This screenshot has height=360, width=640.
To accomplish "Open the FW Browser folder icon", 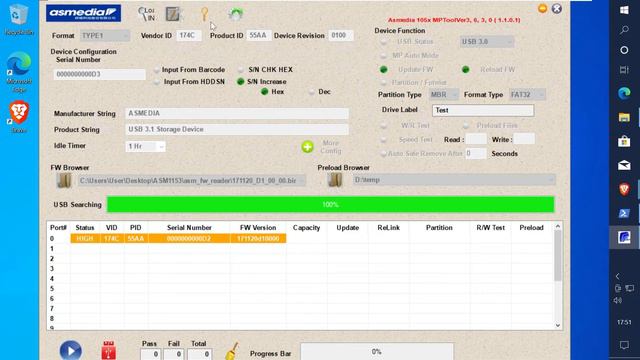I will coord(64,180).
